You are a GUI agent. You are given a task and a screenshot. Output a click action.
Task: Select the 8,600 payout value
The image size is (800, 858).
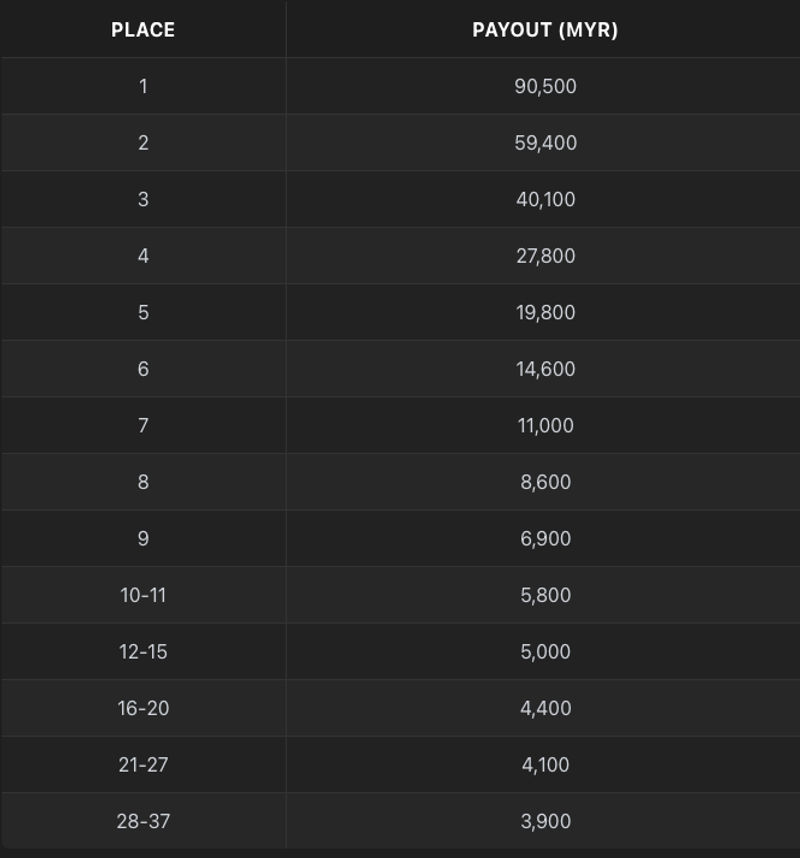tap(545, 482)
